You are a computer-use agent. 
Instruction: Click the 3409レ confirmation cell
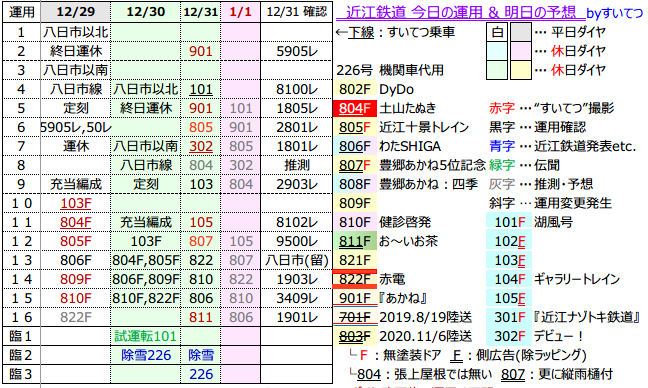[297, 298]
